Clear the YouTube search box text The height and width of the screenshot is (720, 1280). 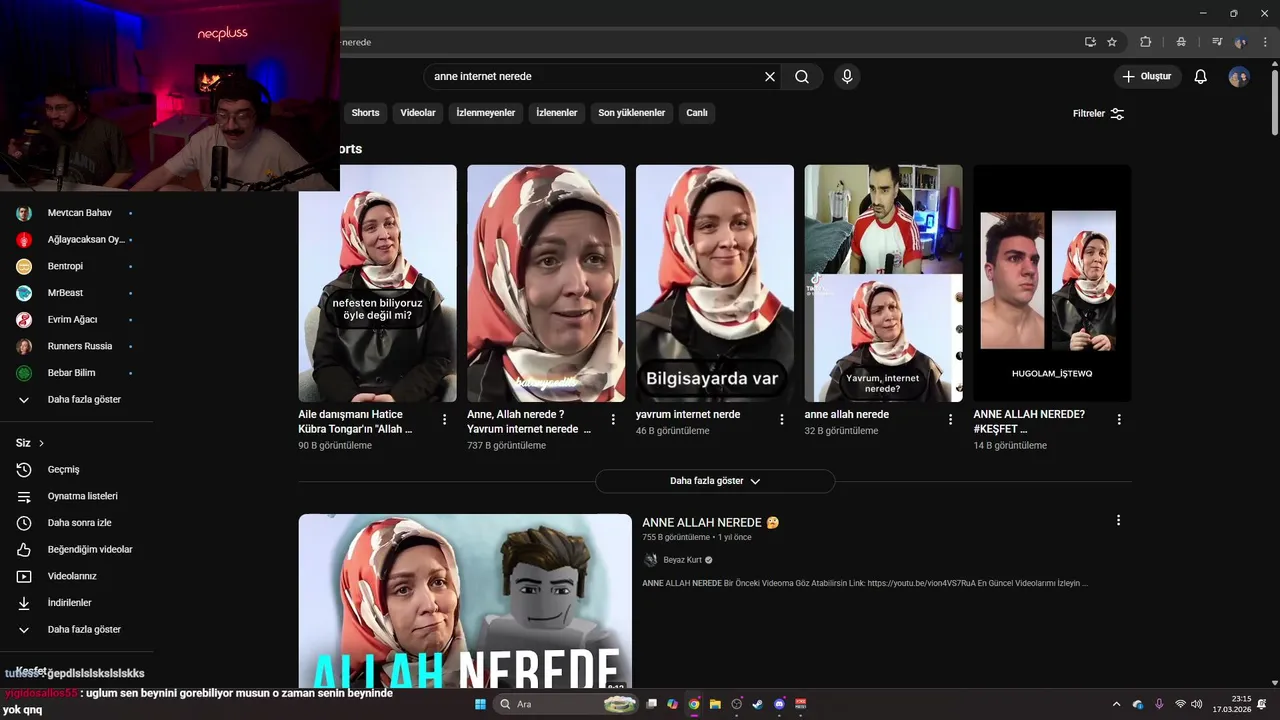click(770, 76)
